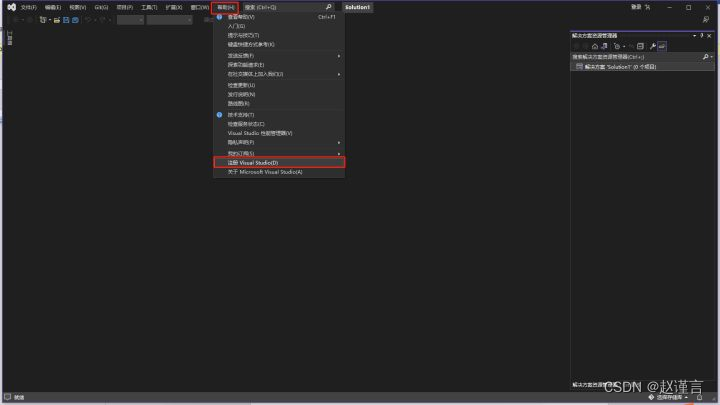This screenshot has width=720, height=405.
Task: Open the collapsed toolbox side tab
Action: pos(10,38)
